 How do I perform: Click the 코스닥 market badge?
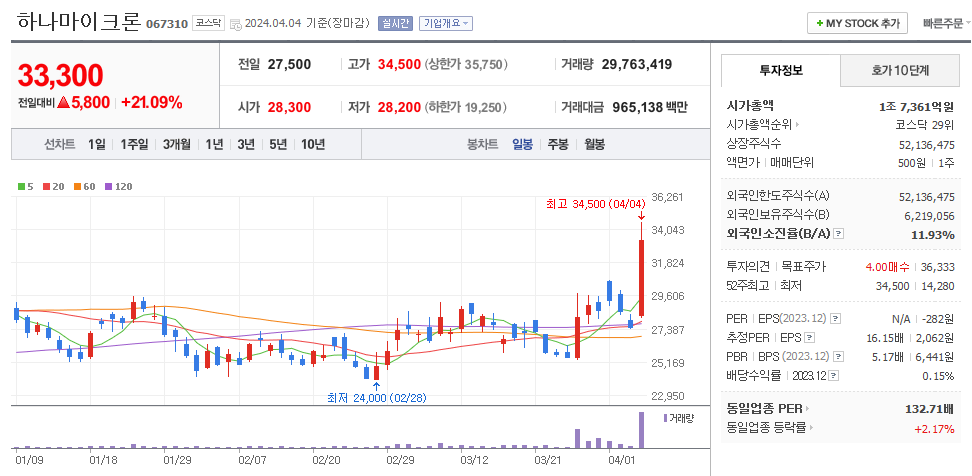tap(208, 23)
